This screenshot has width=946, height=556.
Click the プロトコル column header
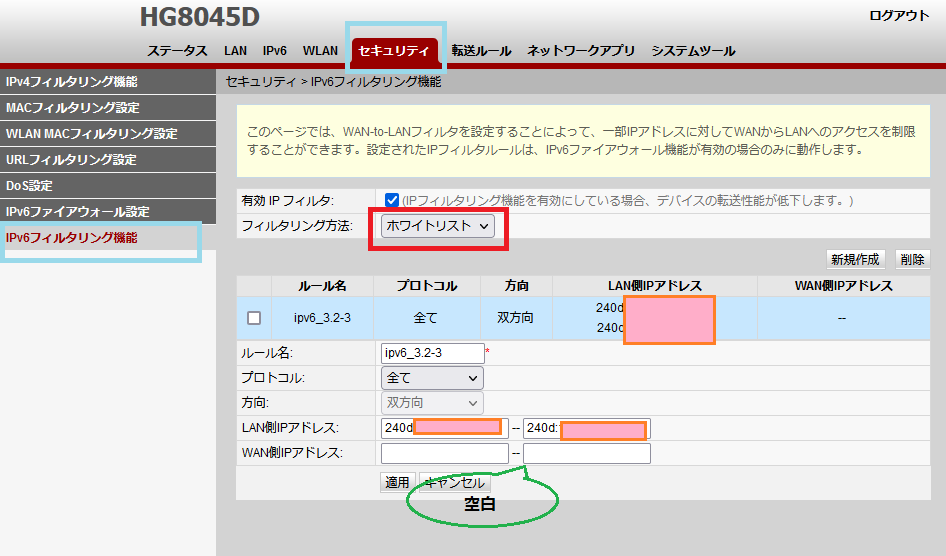[x=427, y=286]
